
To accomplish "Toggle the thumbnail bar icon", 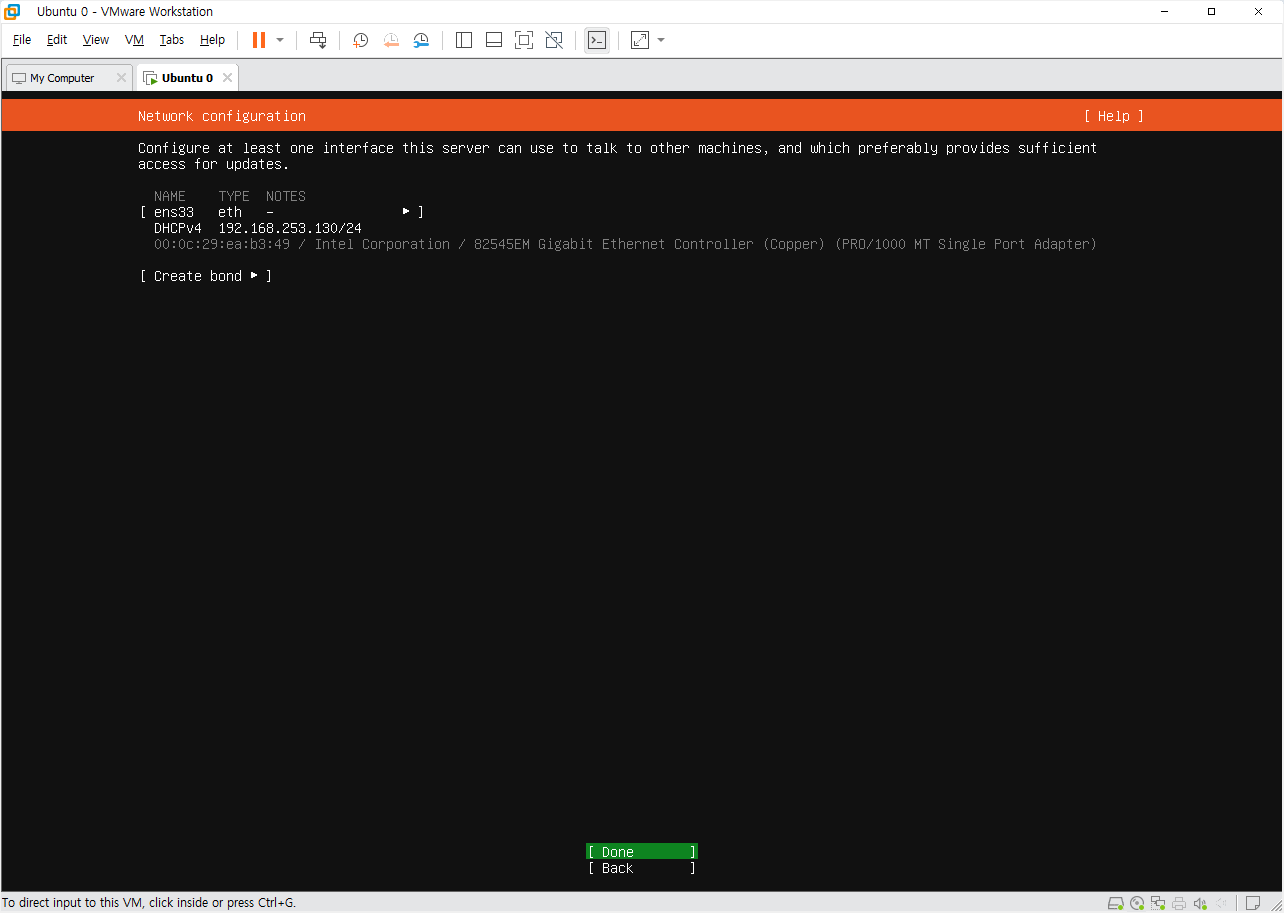I will tap(494, 40).
